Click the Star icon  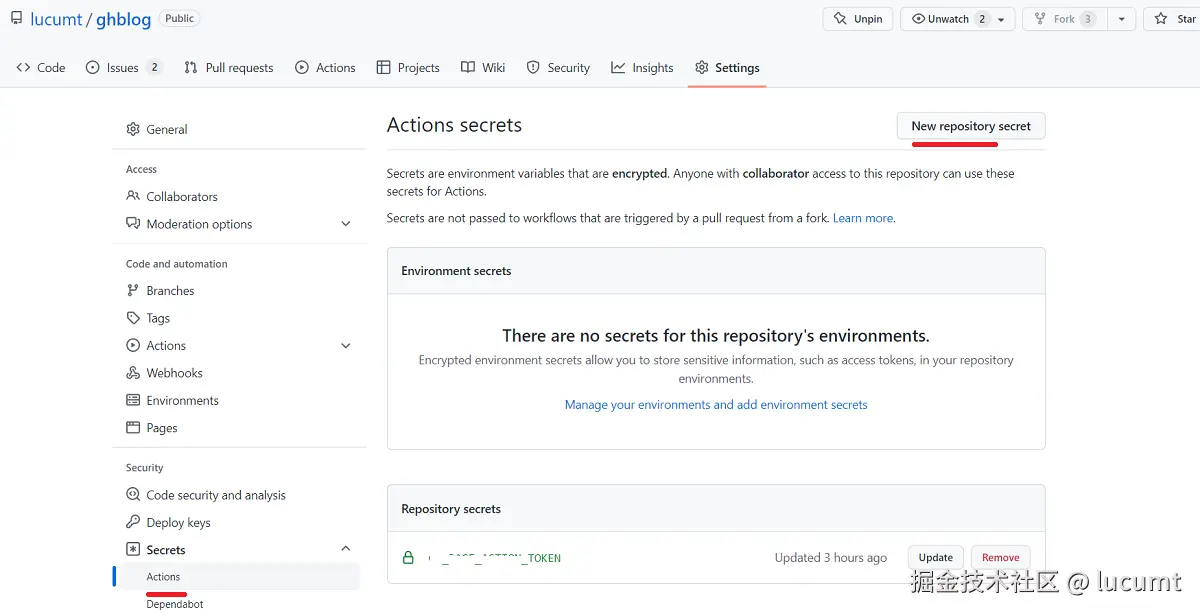1161,19
